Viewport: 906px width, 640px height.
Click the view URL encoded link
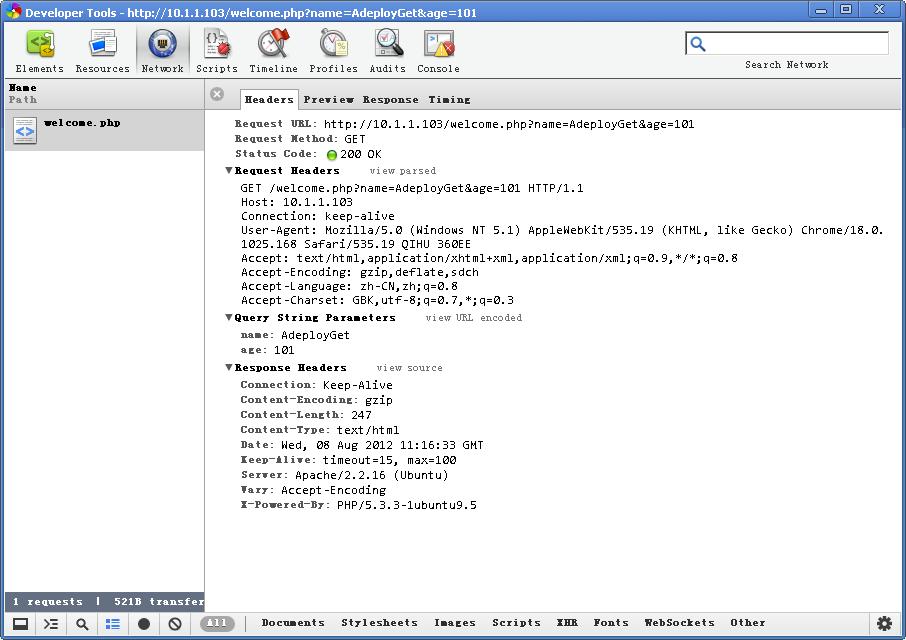tap(475, 318)
